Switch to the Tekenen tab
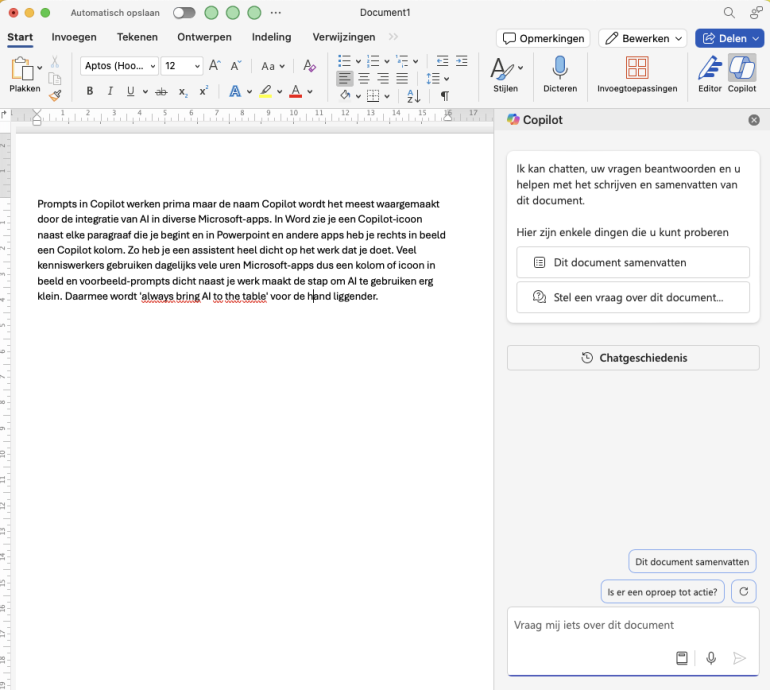This screenshot has height=690, width=770. [x=137, y=37]
